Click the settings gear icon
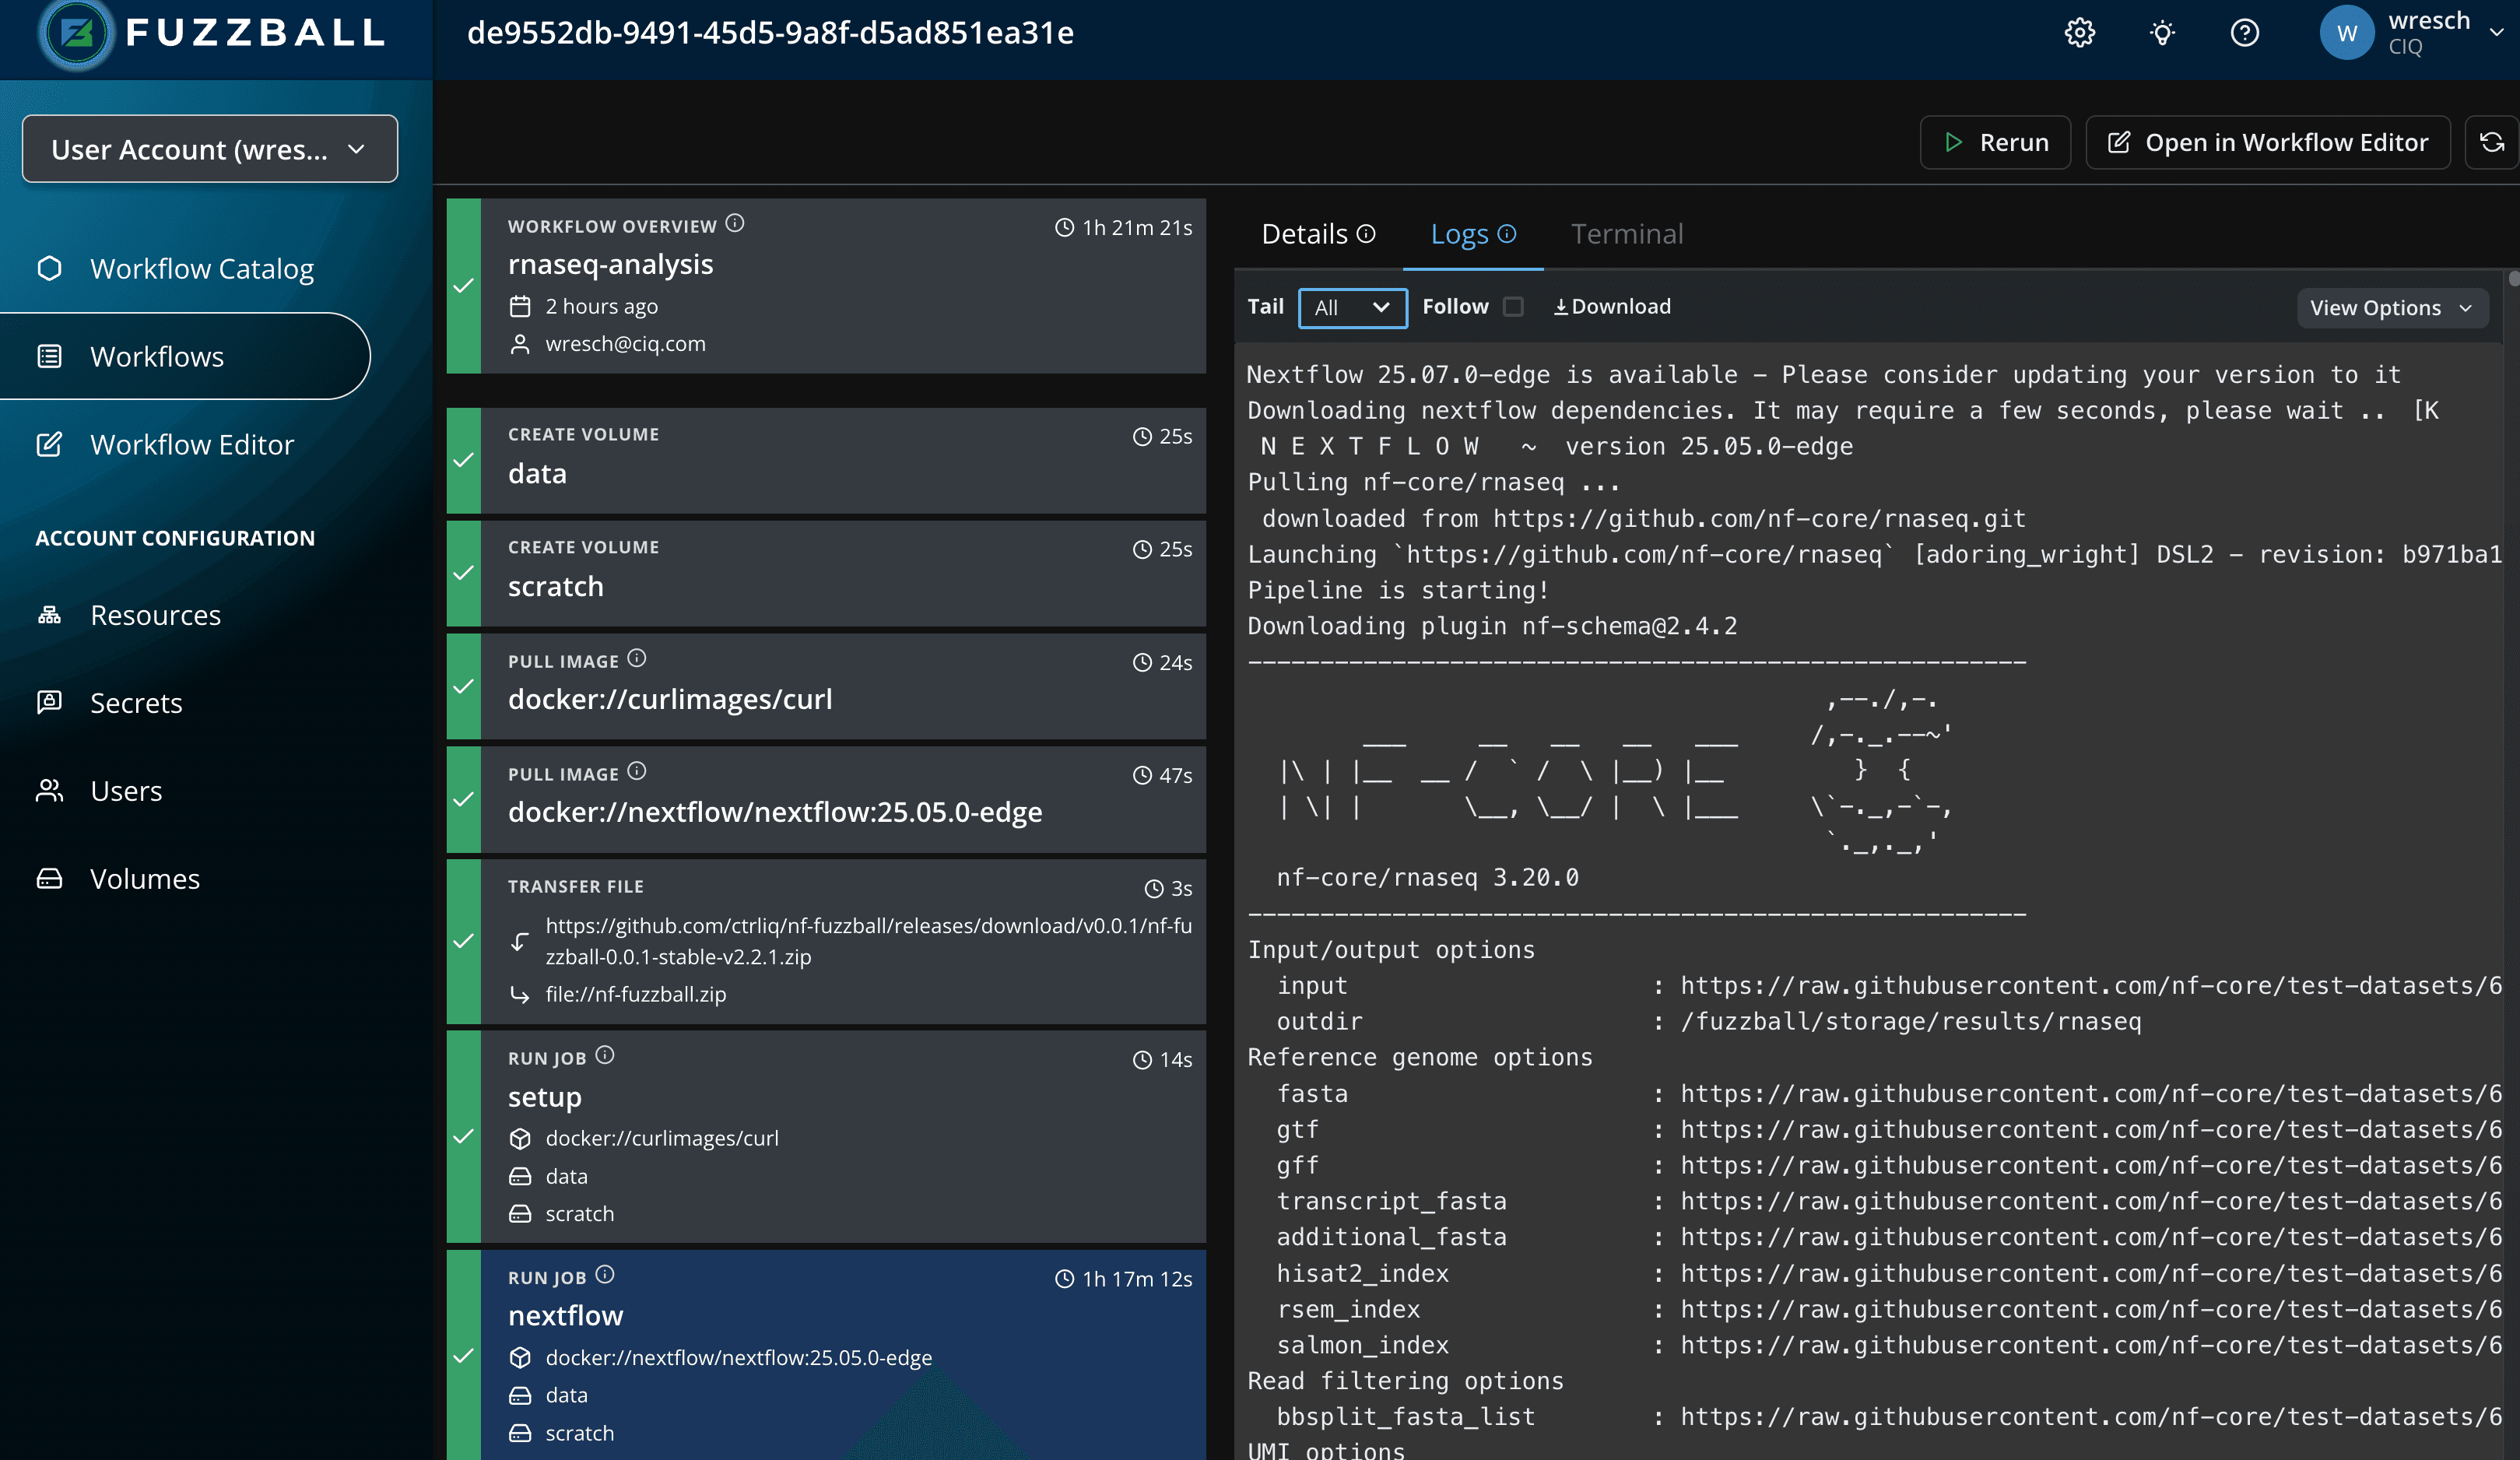The height and width of the screenshot is (1460, 2520). [2079, 33]
